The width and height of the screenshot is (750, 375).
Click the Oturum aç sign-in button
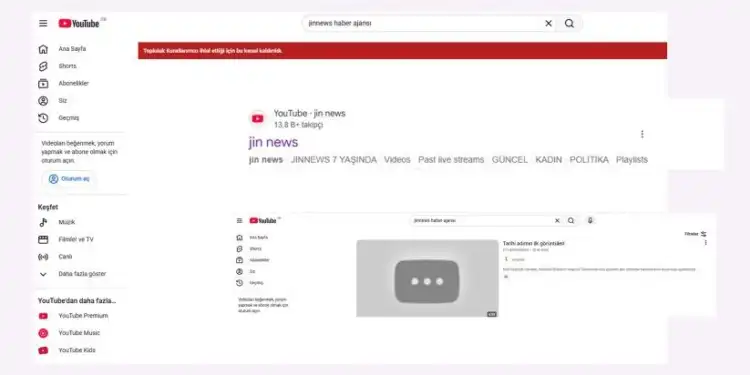tap(69, 179)
